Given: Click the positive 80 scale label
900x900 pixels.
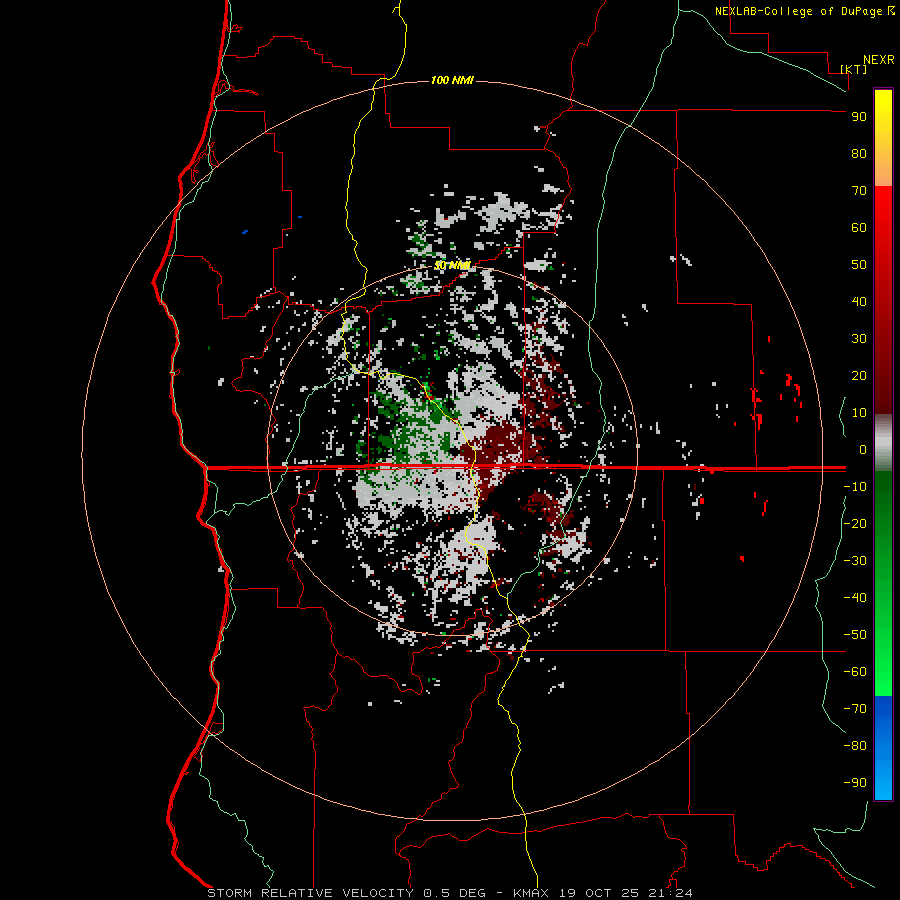Looking at the screenshot, I should (x=859, y=154).
